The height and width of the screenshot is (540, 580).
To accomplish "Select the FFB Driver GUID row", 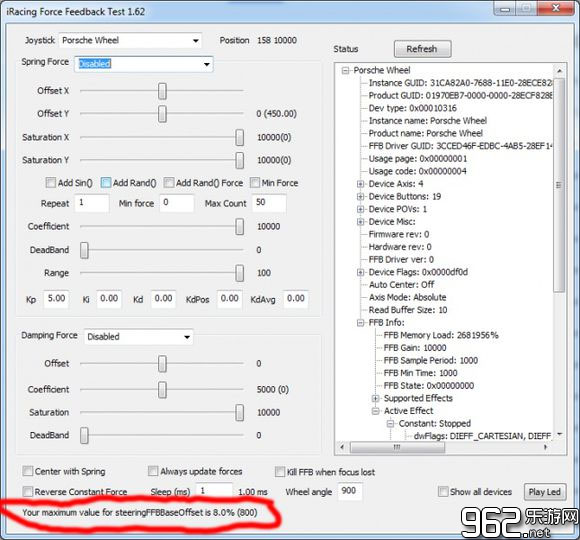I will point(461,146).
